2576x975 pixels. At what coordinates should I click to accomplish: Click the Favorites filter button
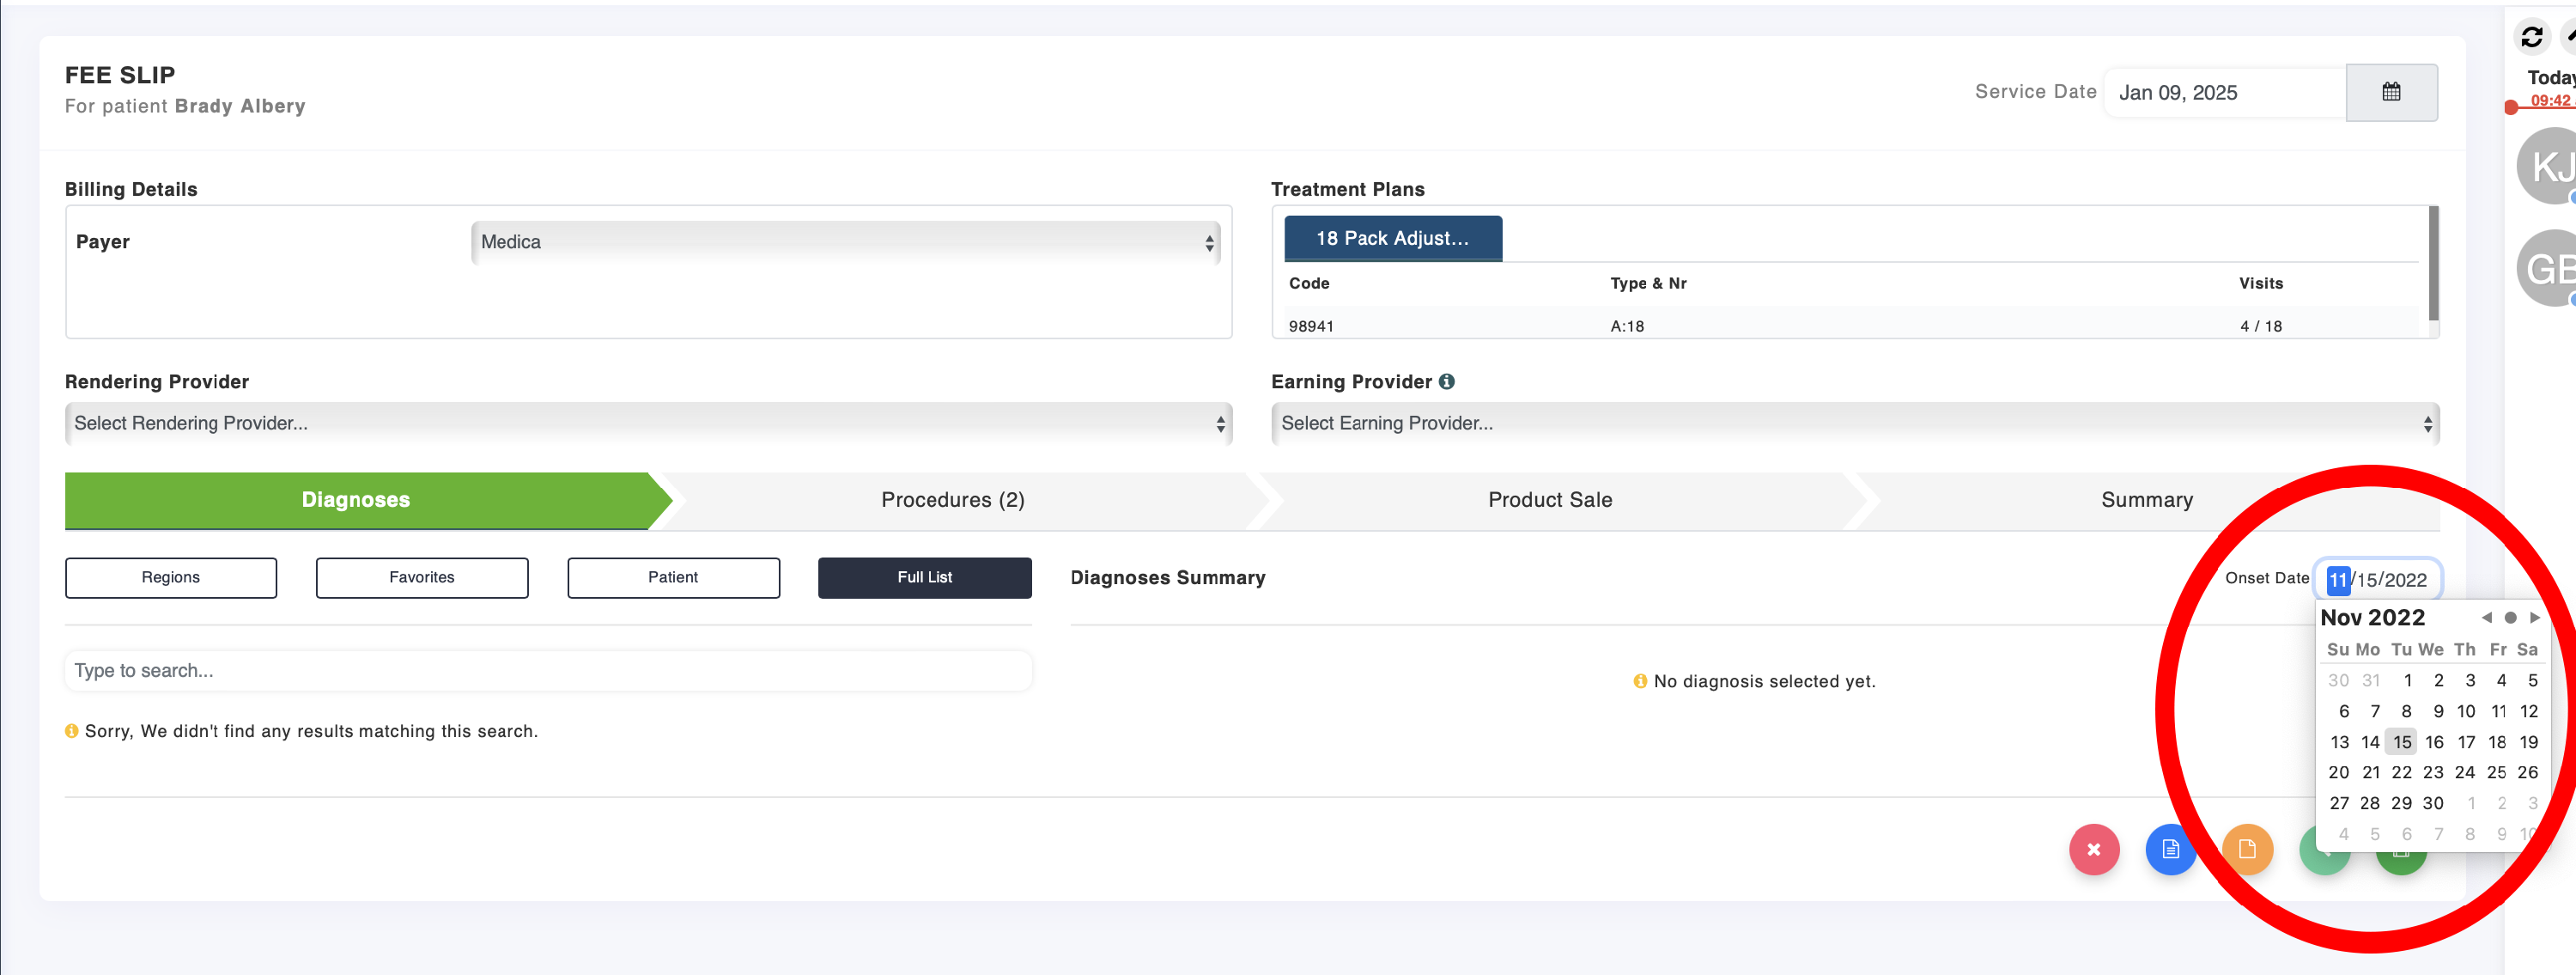[422, 577]
